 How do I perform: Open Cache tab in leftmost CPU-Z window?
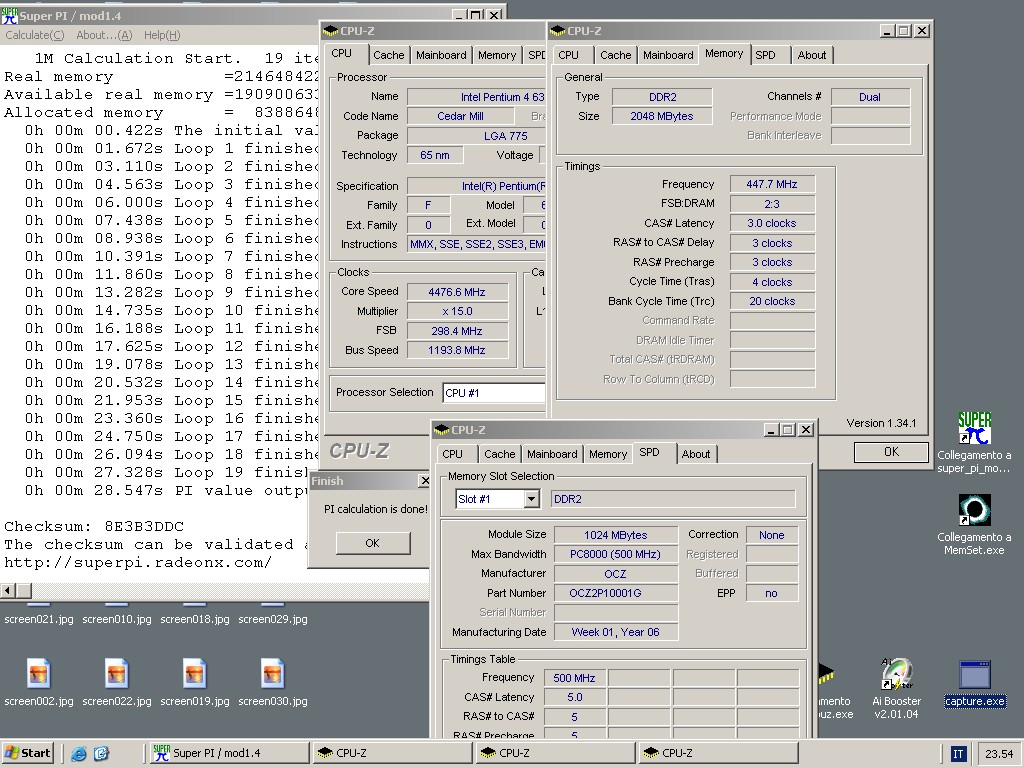(x=389, y=56)
